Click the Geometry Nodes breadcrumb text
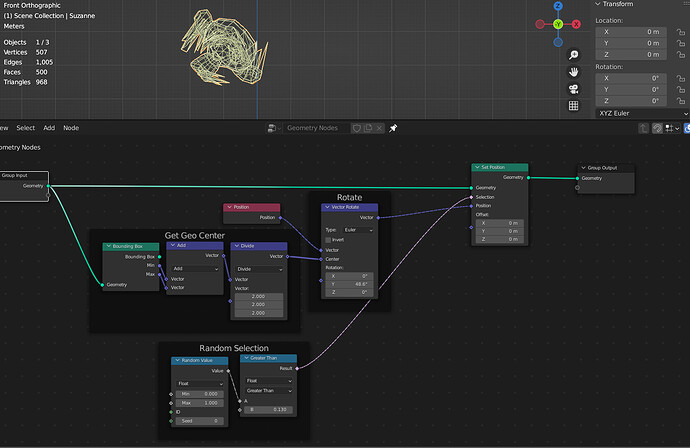Viewport: 690px width, 448px height. click(x=19, y=147)
